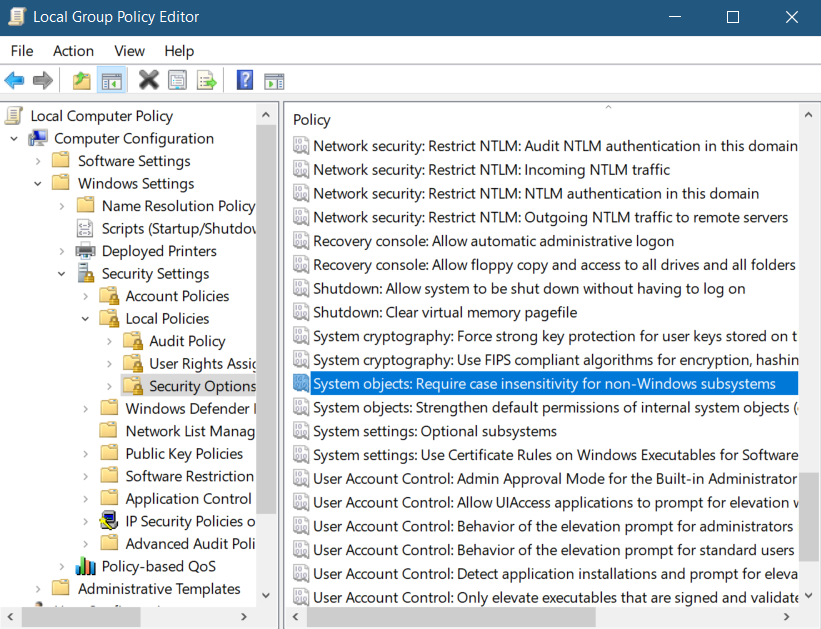The image size is (821, 629).
Task: Click the Back arrow toolbar icon
Action: point(14,81)
